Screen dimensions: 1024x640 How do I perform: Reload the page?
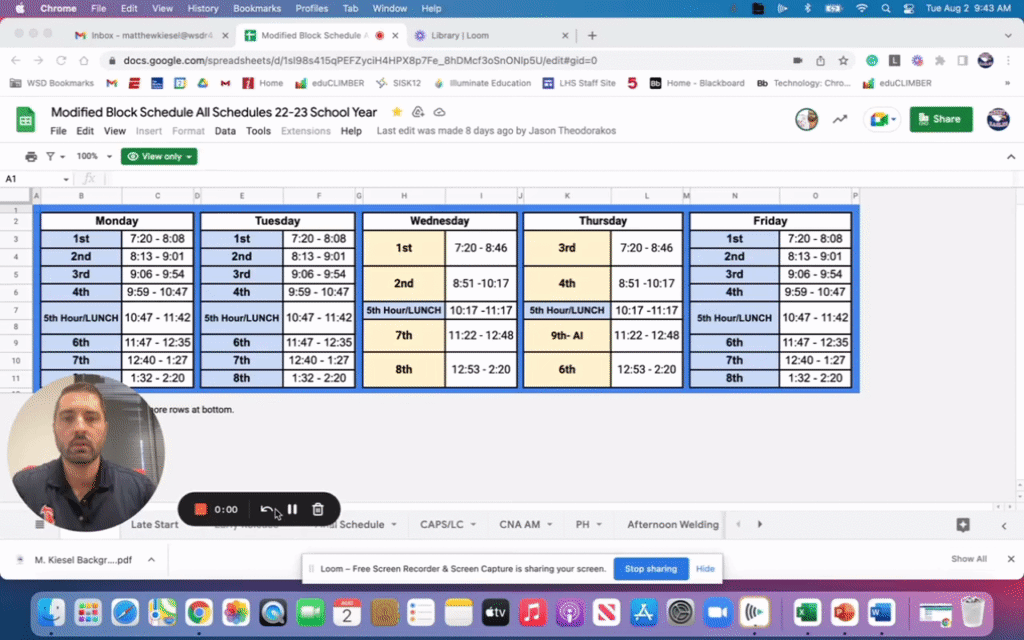pos(61,60)
